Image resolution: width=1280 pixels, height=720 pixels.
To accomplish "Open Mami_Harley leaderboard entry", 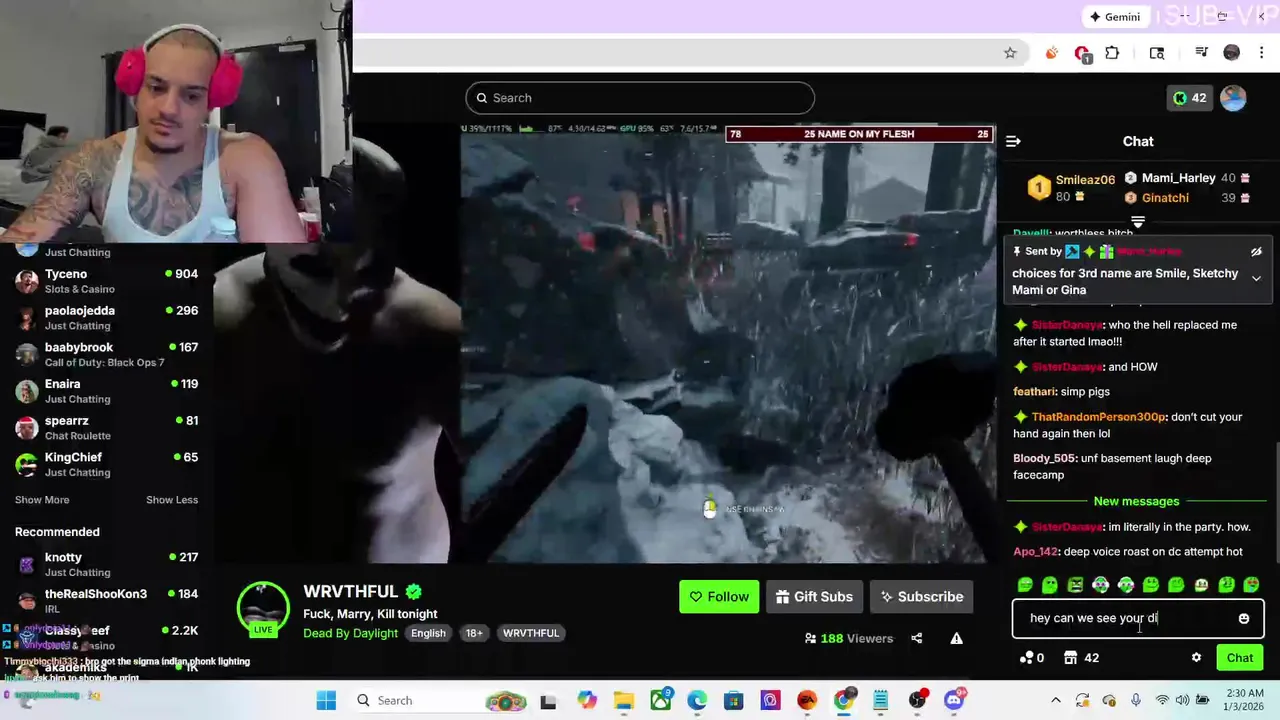I will click(x=1187, y=178).
